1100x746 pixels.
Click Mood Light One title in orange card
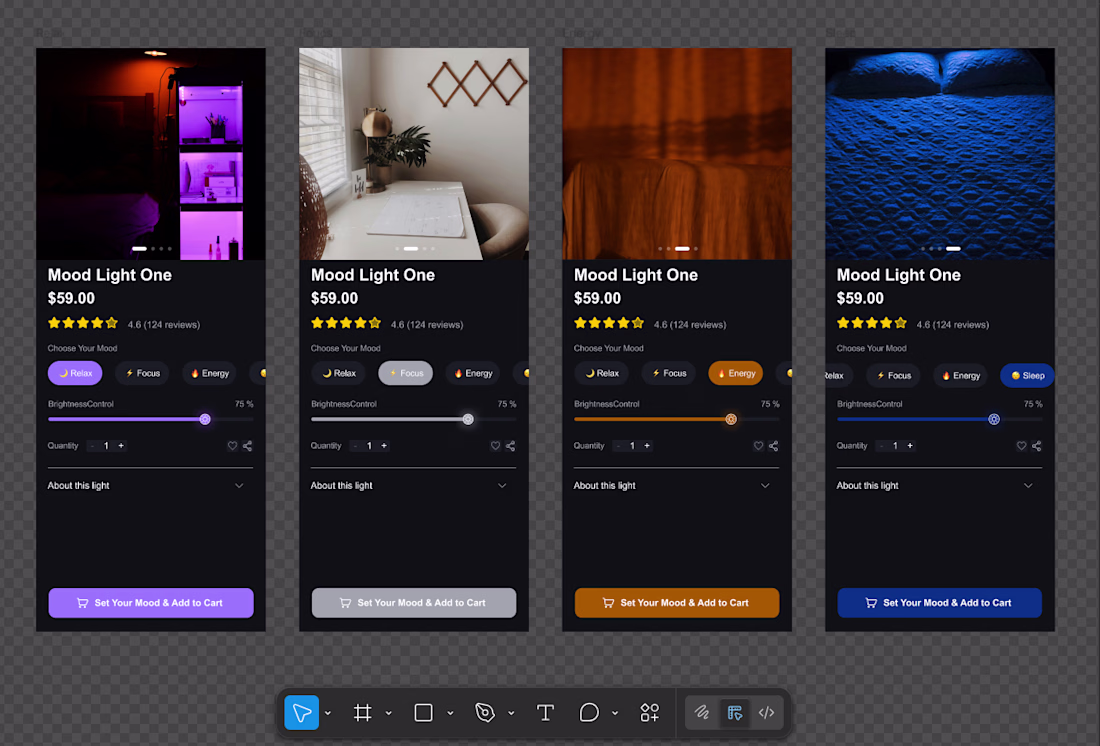click(x=636, y=275)
